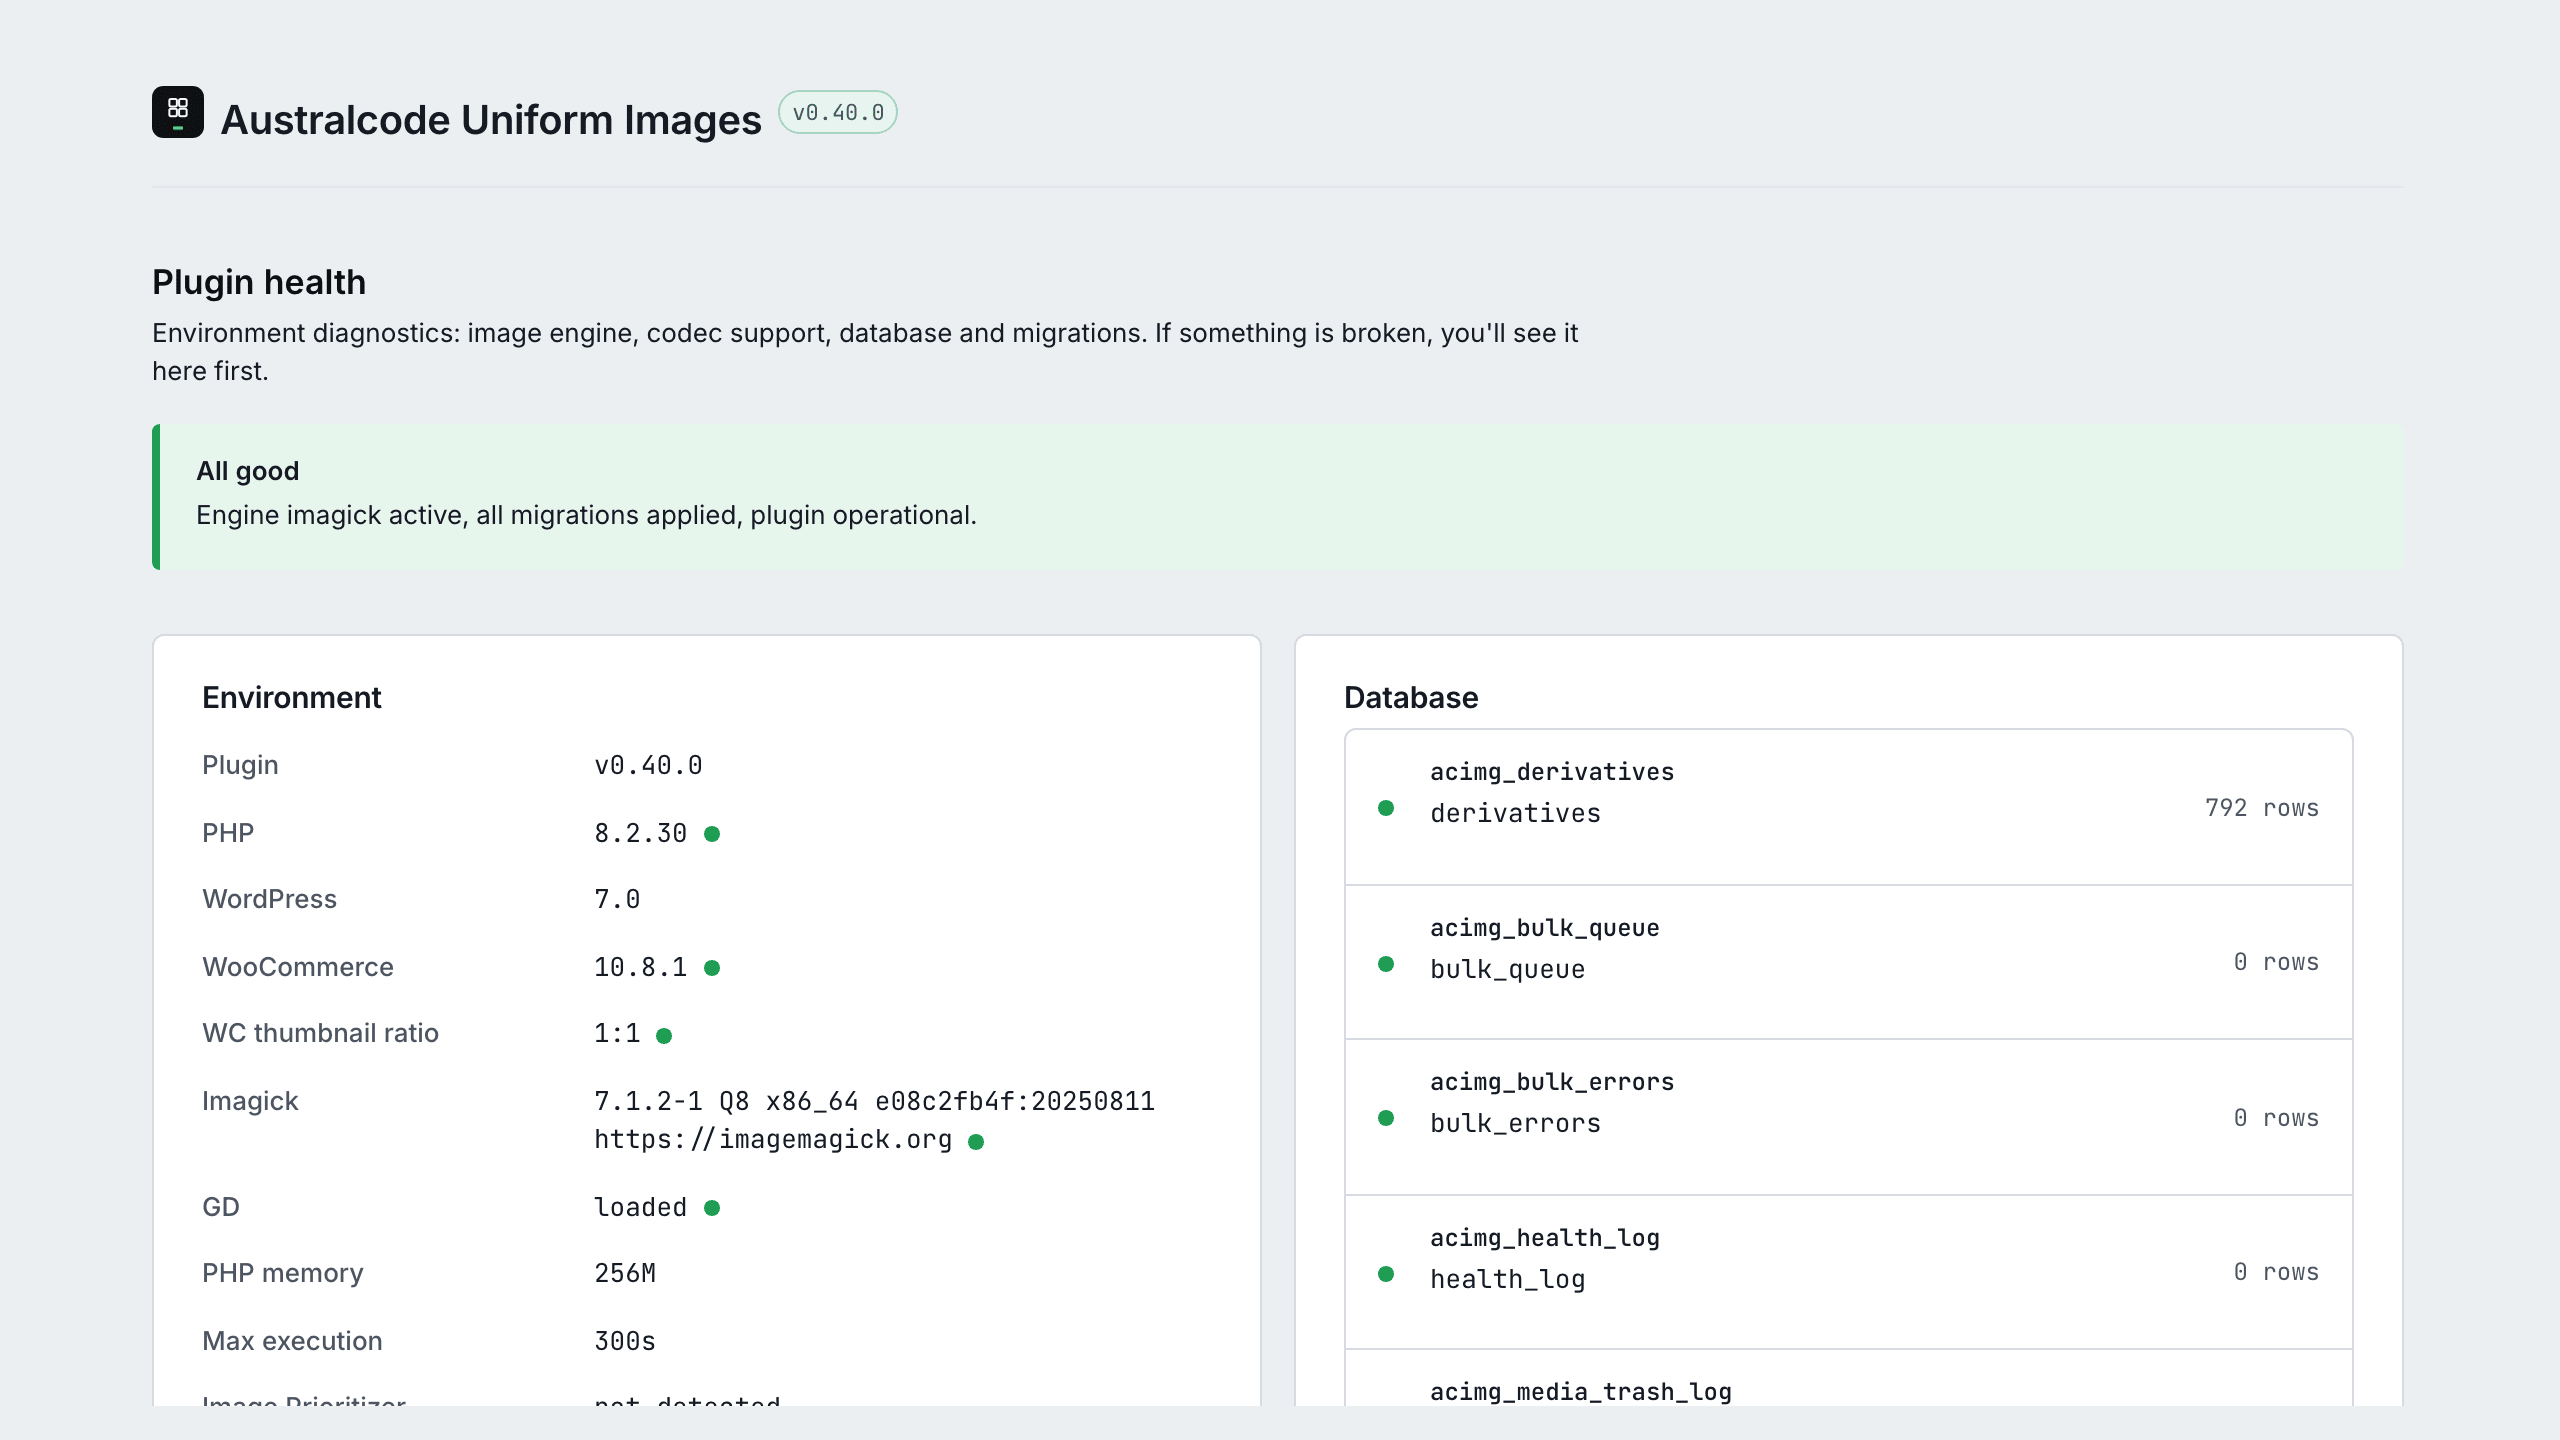Click the acimg_derivatives table name
Viewport: 2560px width, 1440px height.
point(1552,772)
